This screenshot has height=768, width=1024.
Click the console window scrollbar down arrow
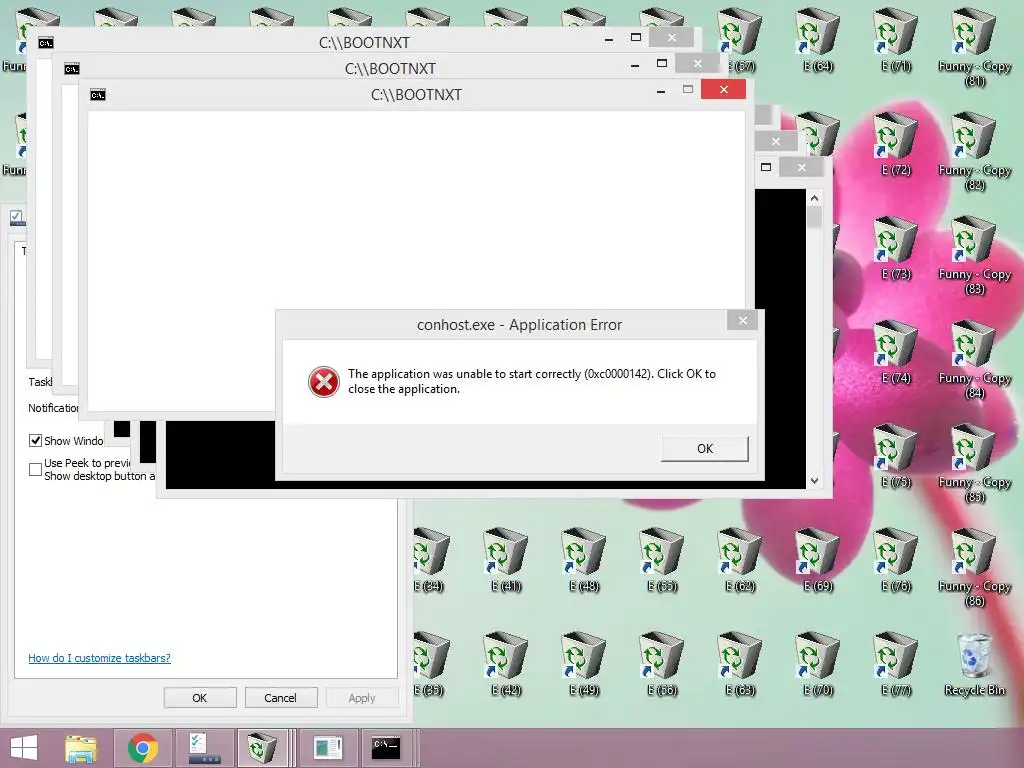[x=814, y=481]
